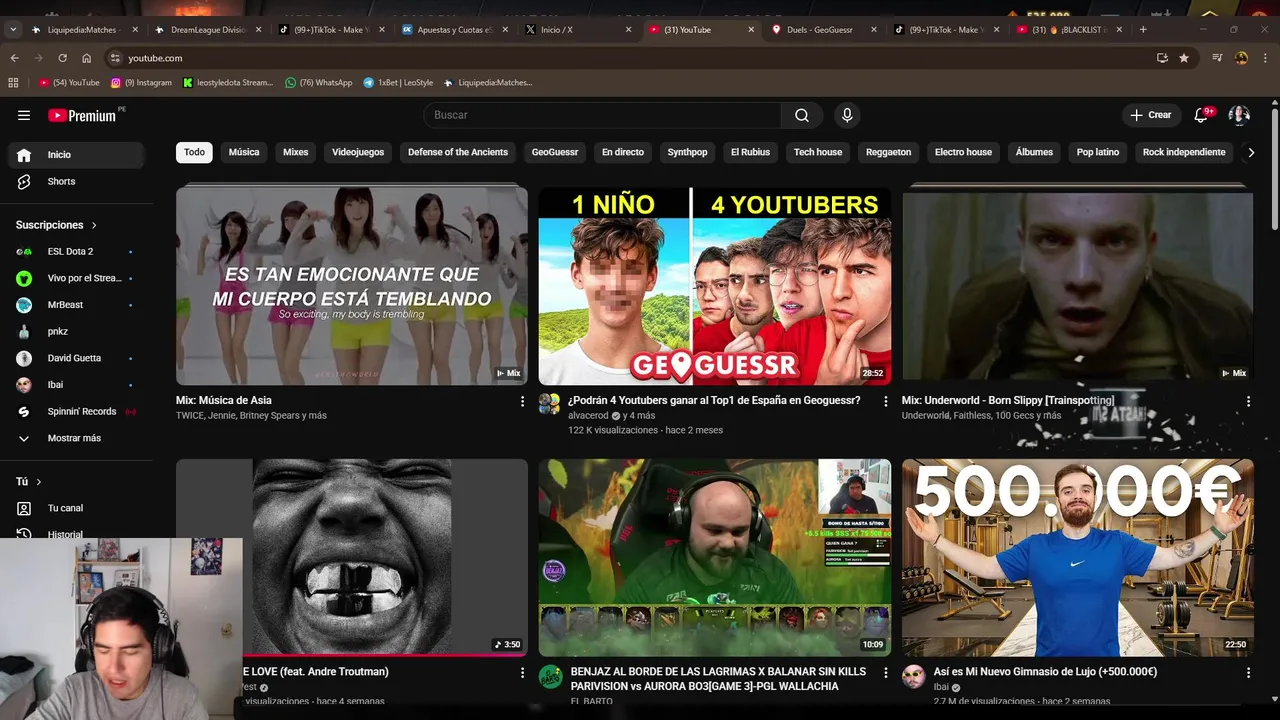Click the Buscar search field
1280x720 pixels.
(x=603, y=115)
